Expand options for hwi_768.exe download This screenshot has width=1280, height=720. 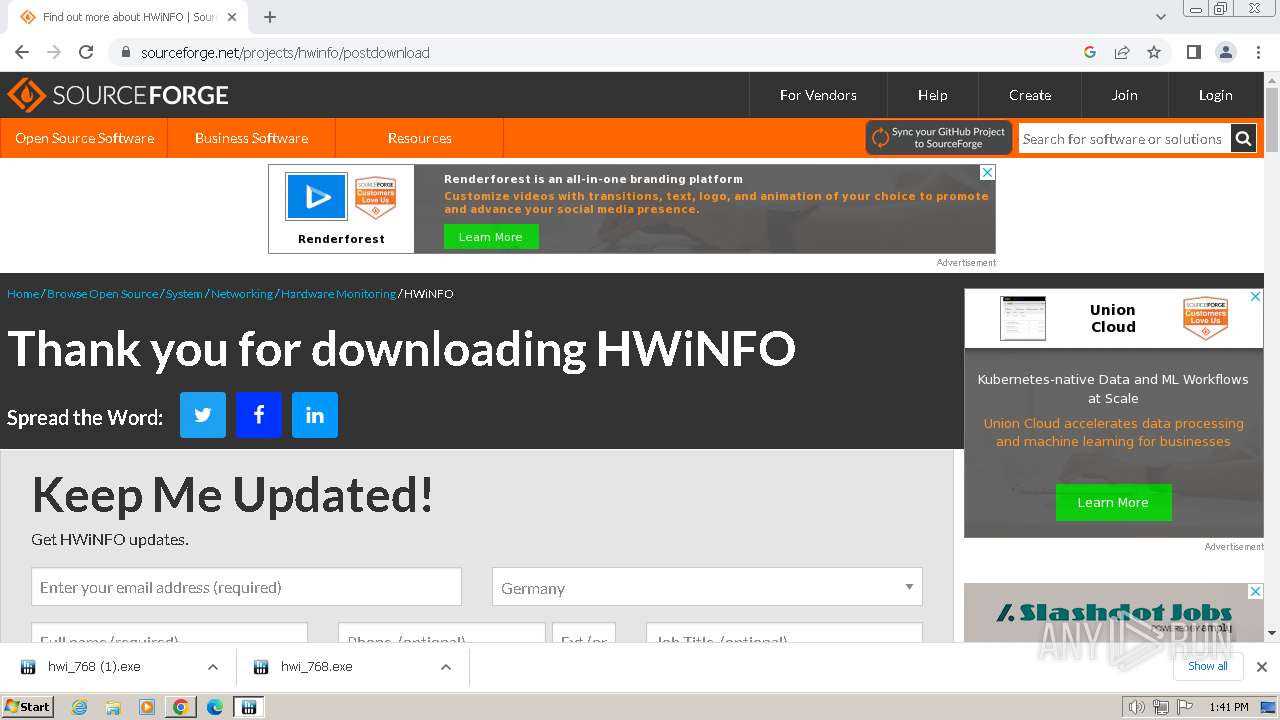point(445,667)
